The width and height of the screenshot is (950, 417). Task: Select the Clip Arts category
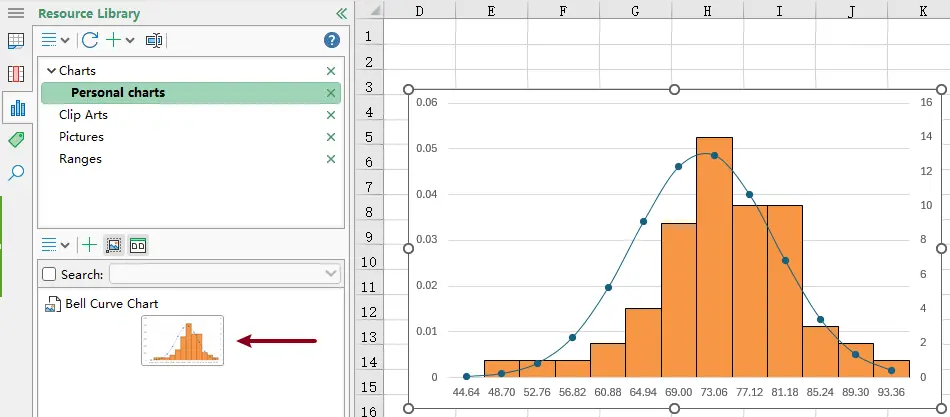pos(83,115)
